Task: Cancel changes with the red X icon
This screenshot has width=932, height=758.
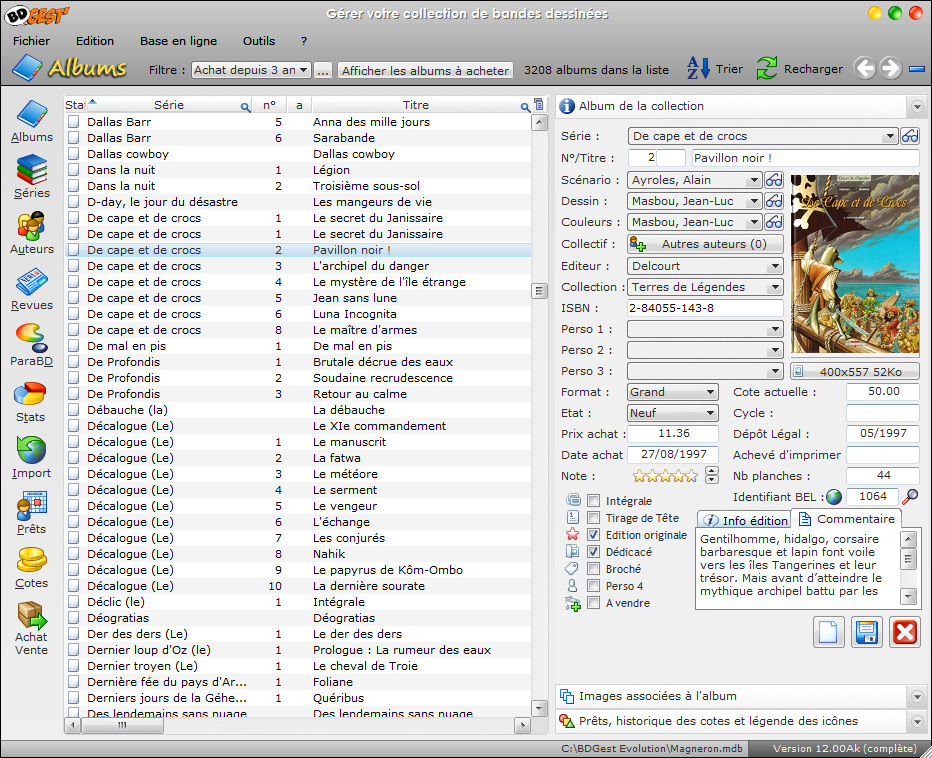Action: [904, 633]
